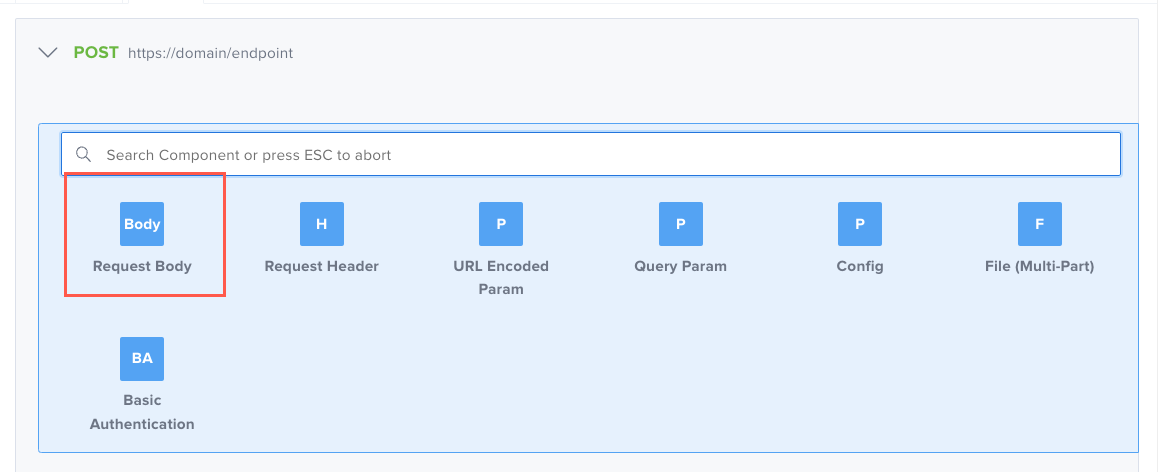Choose the Basic Authentication BA icon
The height and width of the screenshot is (472, 1168).
coord(142,358)
